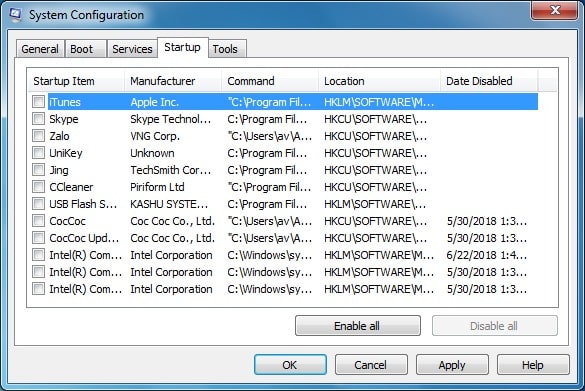
Task: Sort by the Date Disabled column header
Action: pos(489,81)
